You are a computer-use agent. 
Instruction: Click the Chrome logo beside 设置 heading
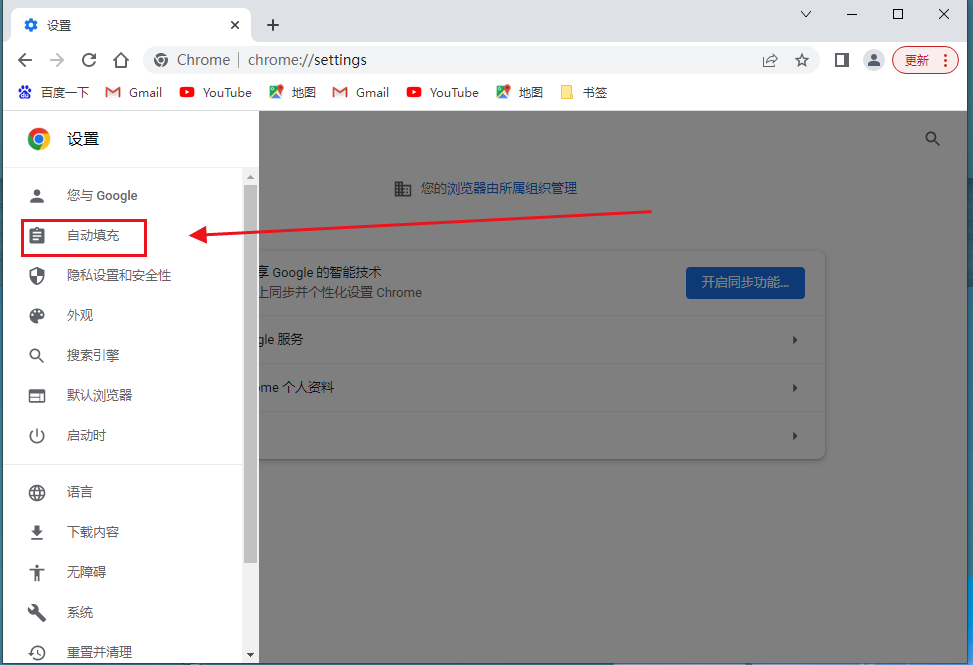point(38,139)
